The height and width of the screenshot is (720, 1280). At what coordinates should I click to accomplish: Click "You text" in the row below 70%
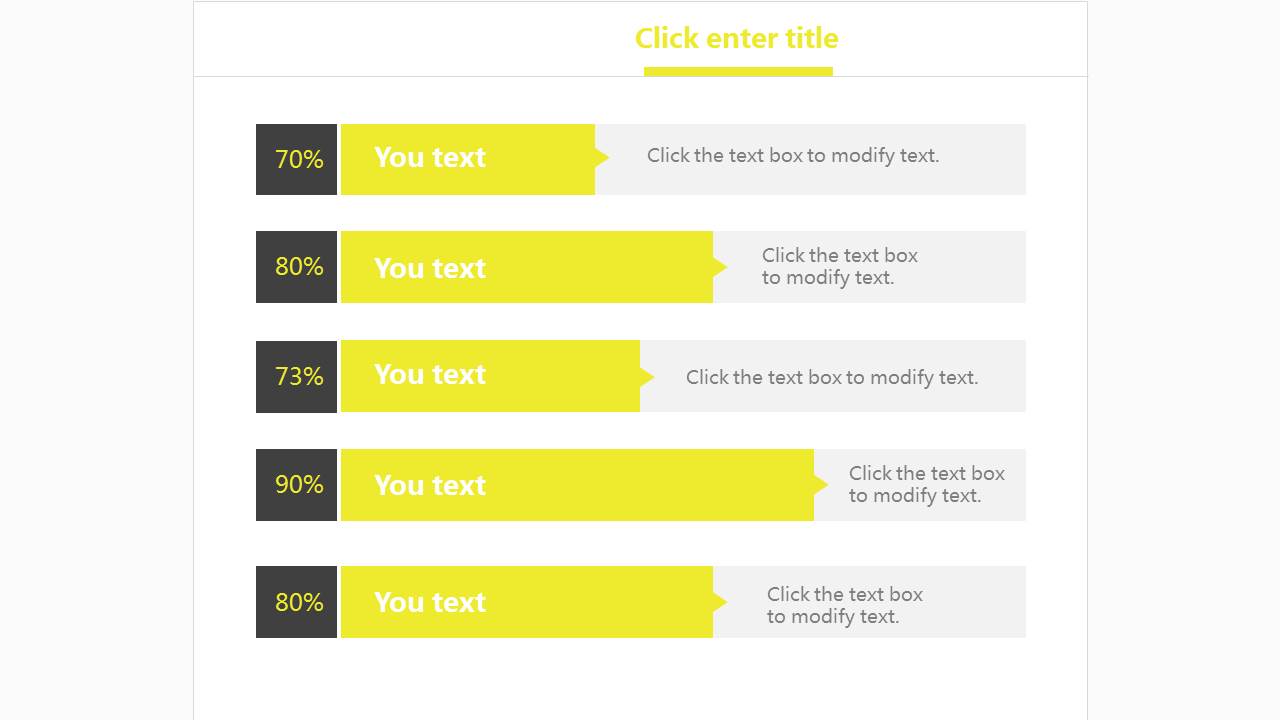point(430,268)
